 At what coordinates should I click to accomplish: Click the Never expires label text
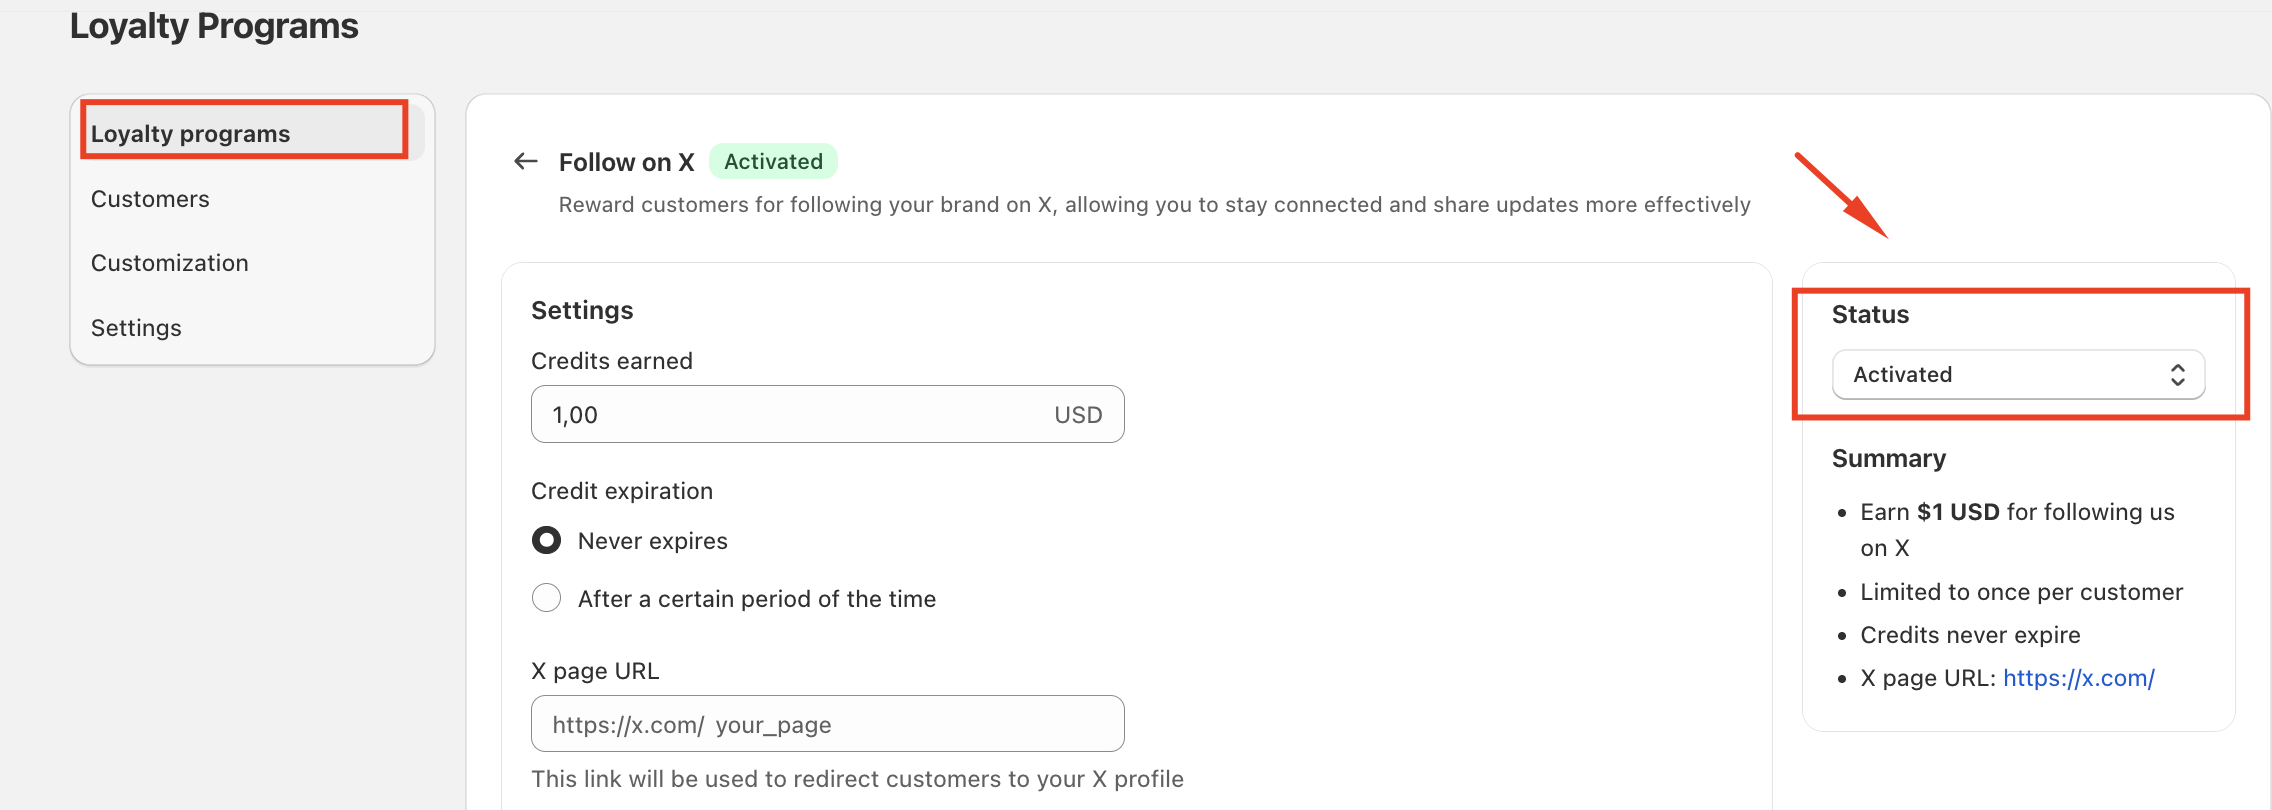[652, 541]
